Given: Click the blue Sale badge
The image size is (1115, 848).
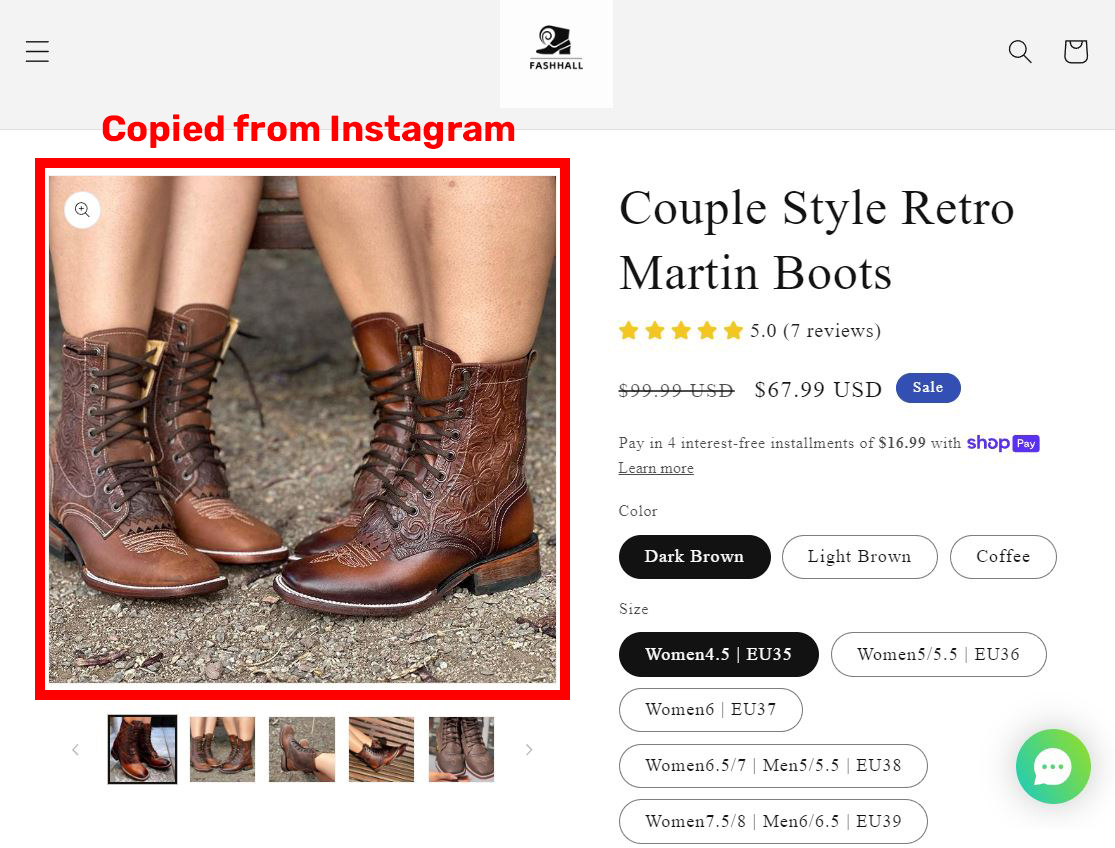Looking at the screenshot, I should point(928,387).
